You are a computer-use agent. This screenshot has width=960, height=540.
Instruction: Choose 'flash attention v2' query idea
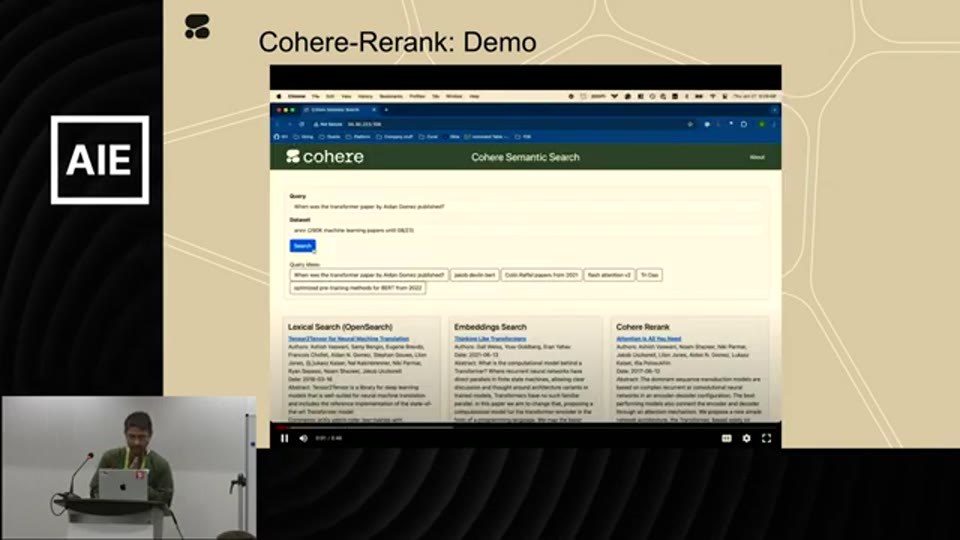609,275
